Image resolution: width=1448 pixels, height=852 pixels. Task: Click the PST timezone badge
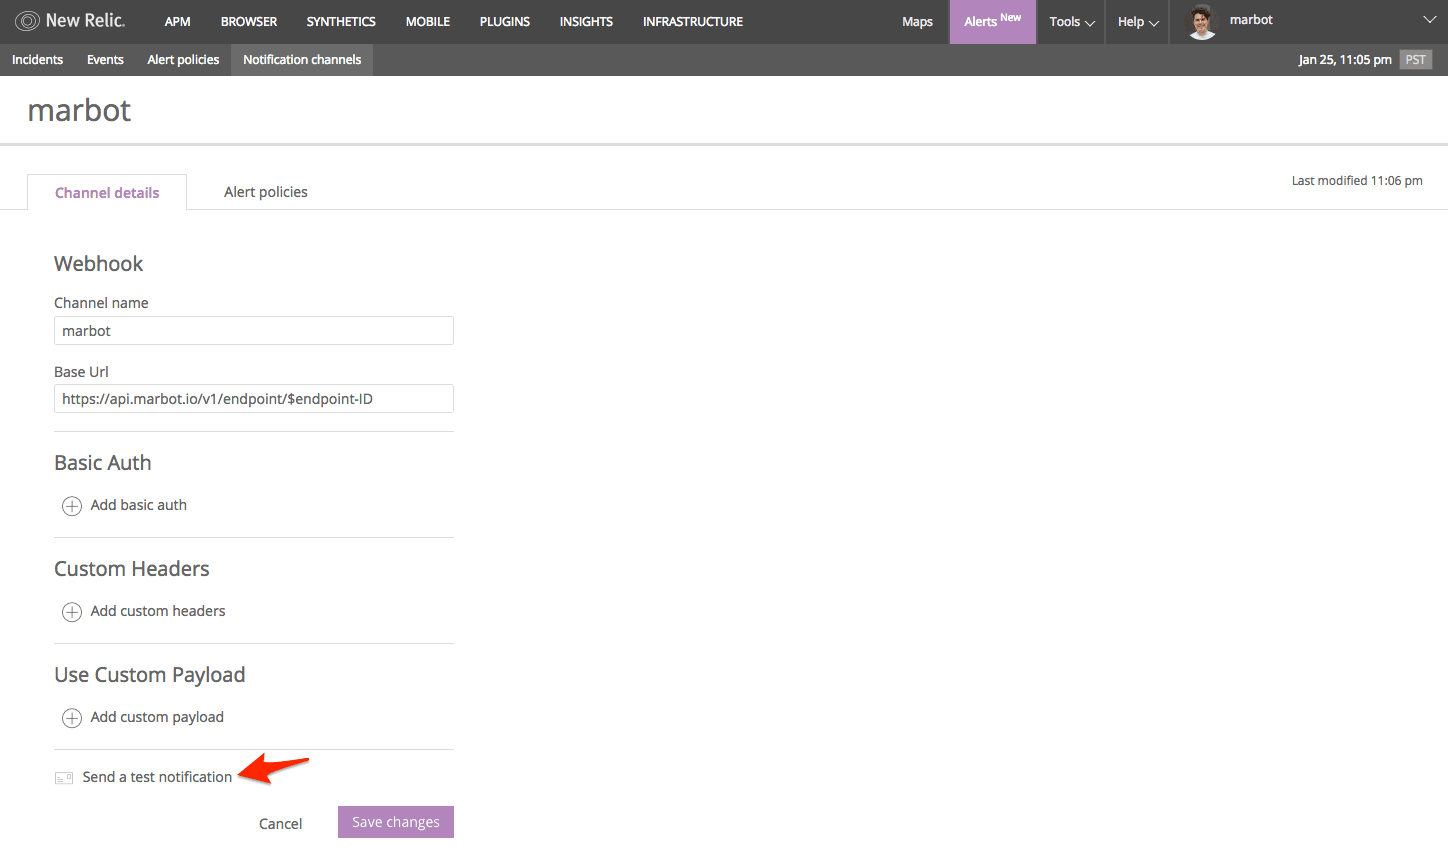point(1415,60)
